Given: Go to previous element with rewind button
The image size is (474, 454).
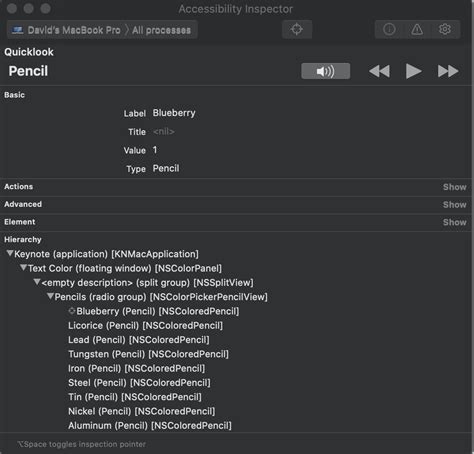Looking at the screenshot, I should pyautogui.click(x=380, y=71).
